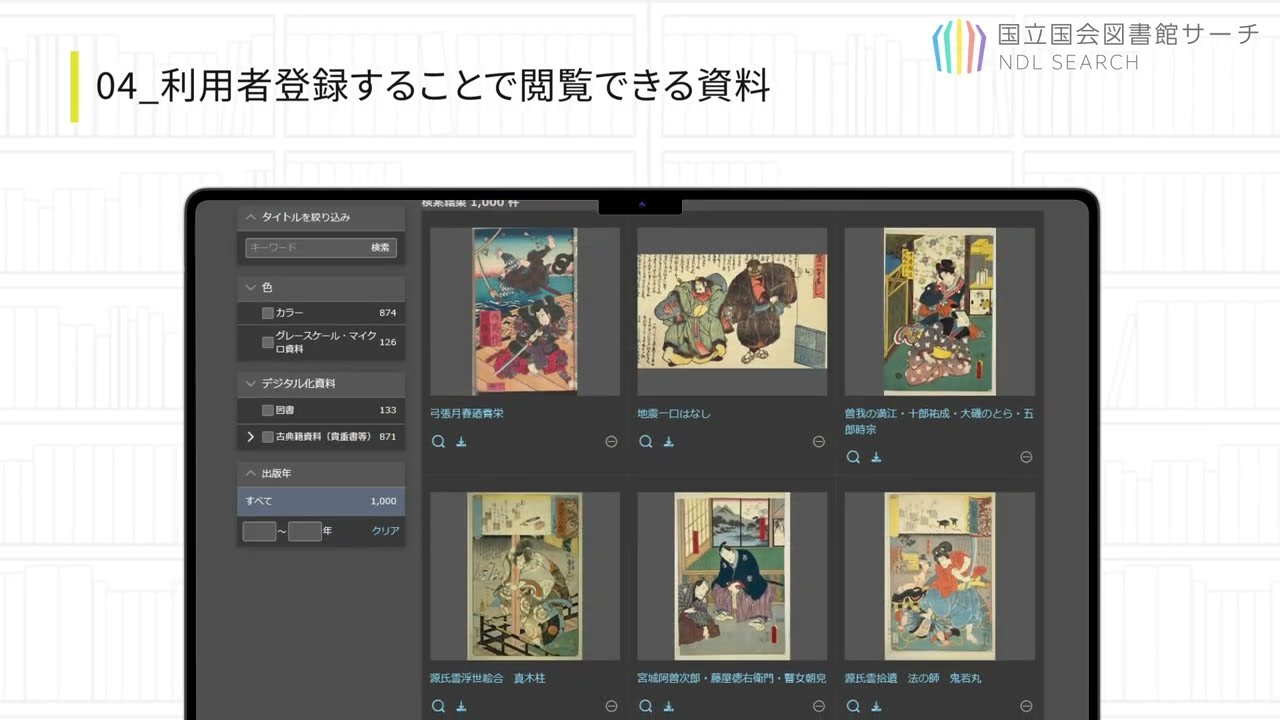Click minus circle icon under 源氏雲拾遺 法の師 鬼若丸
The height and width of the screenshot is (720, 1280).
tap(1026, 706)
